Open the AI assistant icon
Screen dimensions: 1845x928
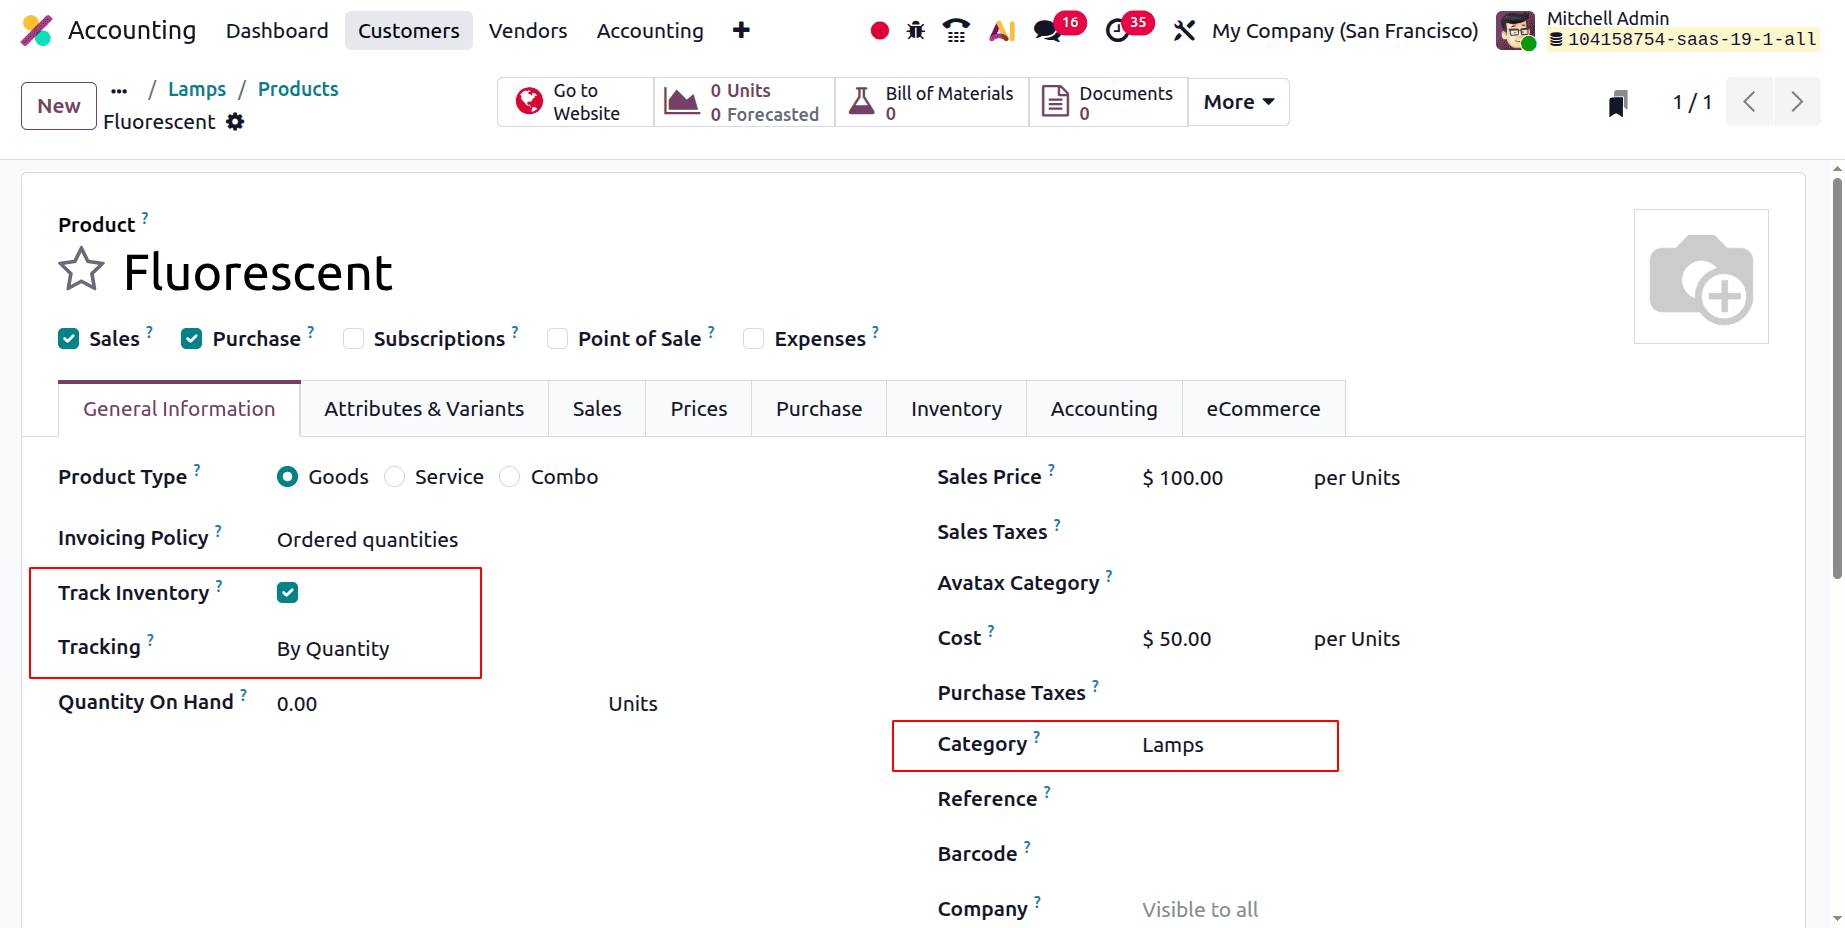(1001, 30)
